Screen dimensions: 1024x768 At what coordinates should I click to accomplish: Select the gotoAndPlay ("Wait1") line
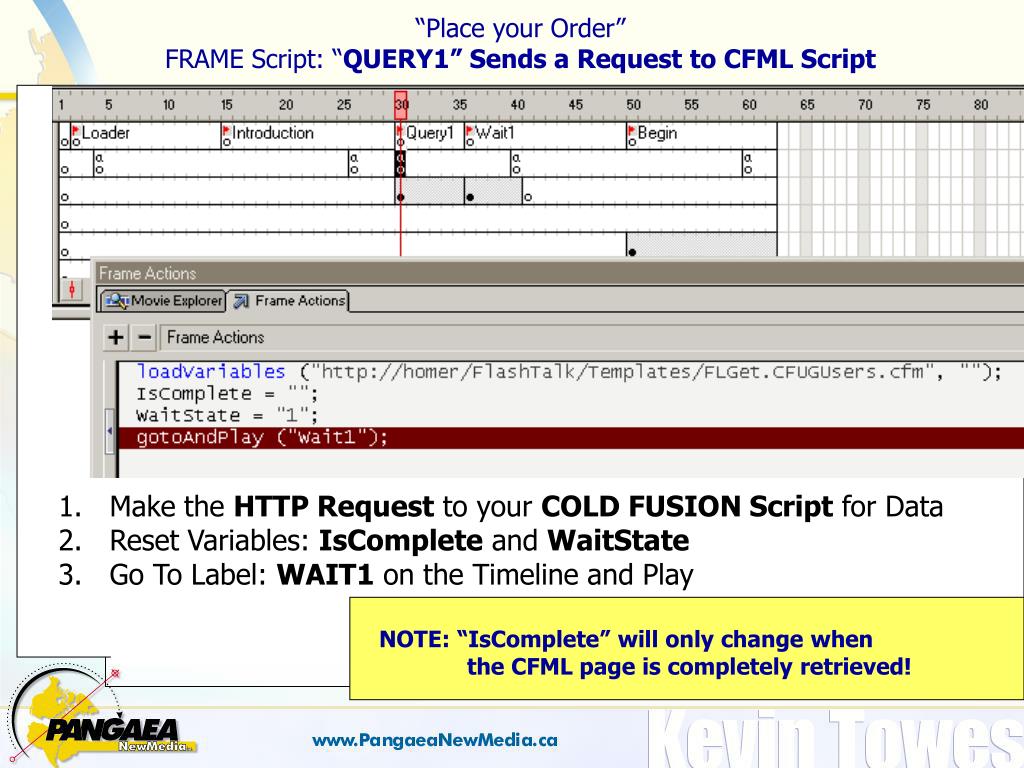pos(571,438)
